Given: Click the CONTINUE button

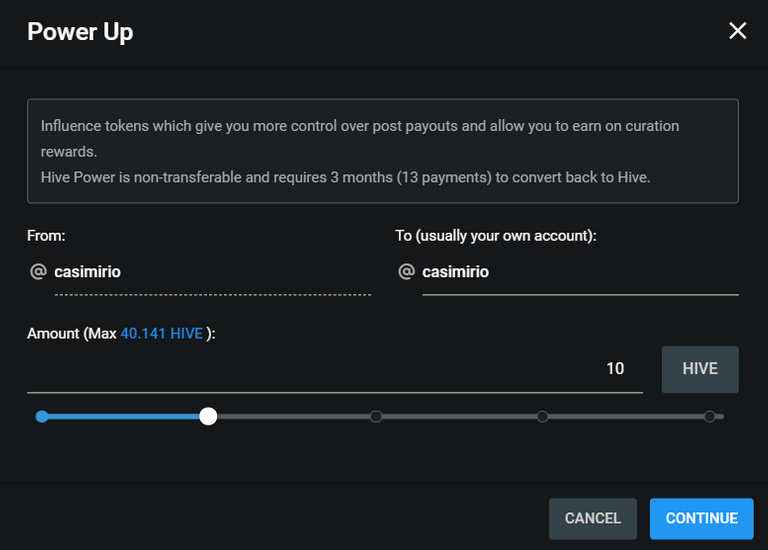Looking at the screenshot, I should (701, 518).
